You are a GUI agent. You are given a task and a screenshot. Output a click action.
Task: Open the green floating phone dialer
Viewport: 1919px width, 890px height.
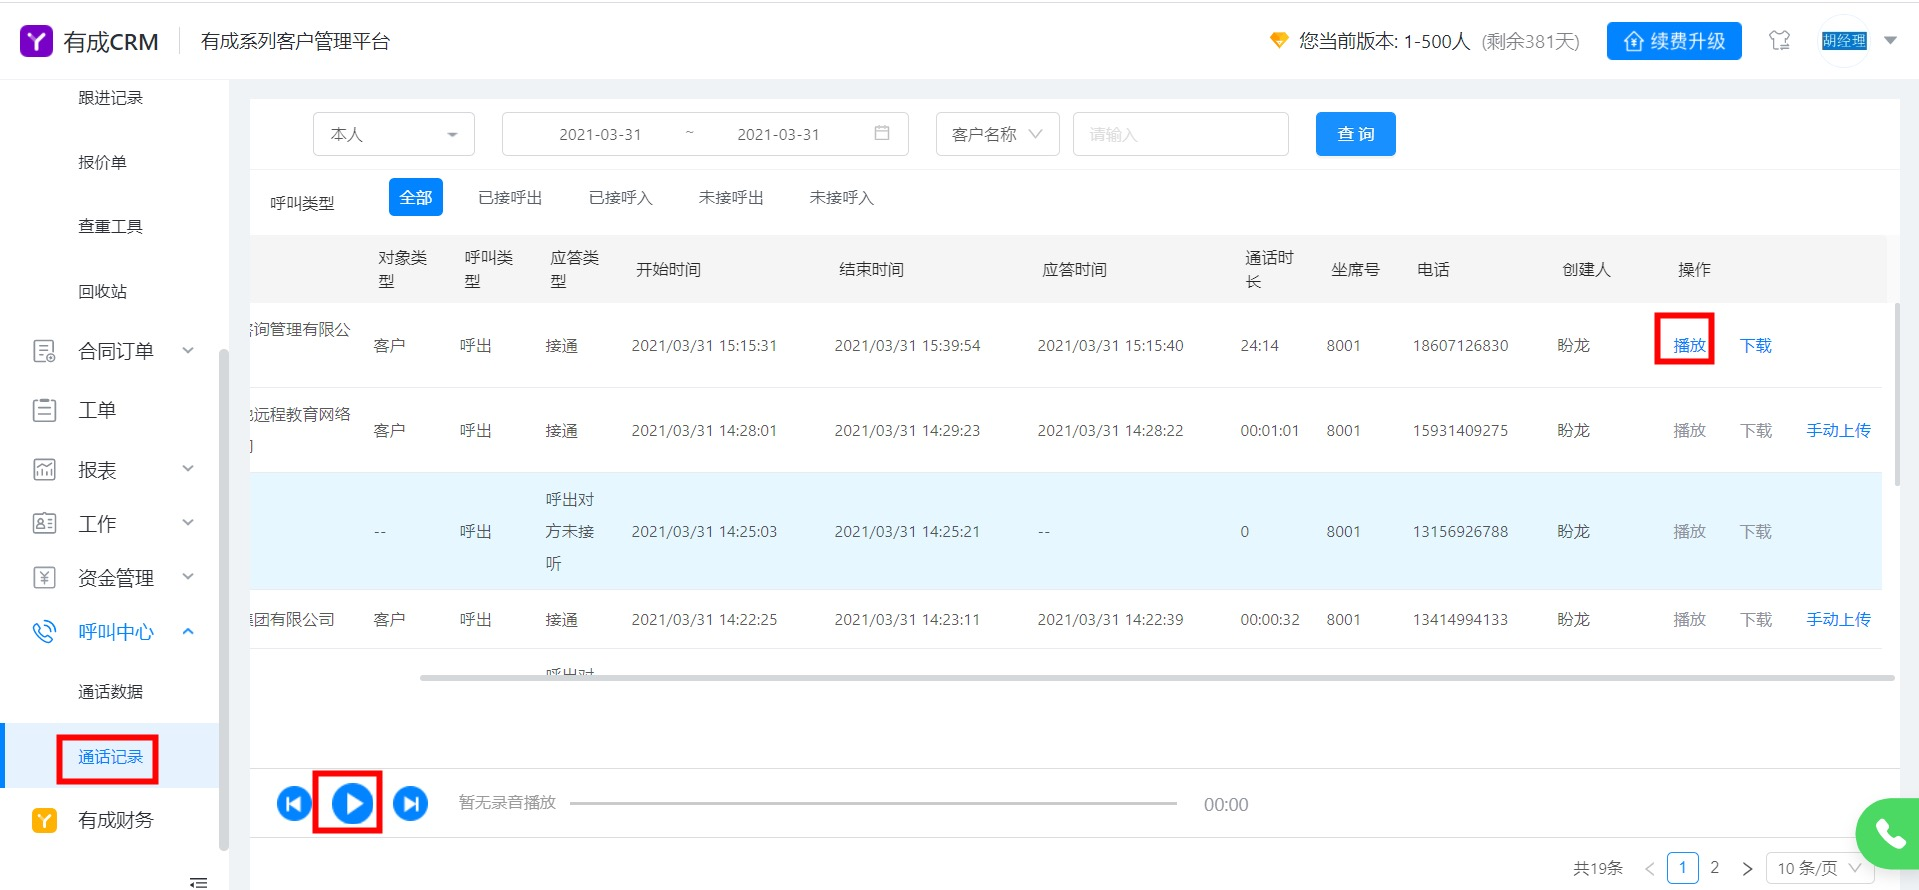click(1889, 832)
